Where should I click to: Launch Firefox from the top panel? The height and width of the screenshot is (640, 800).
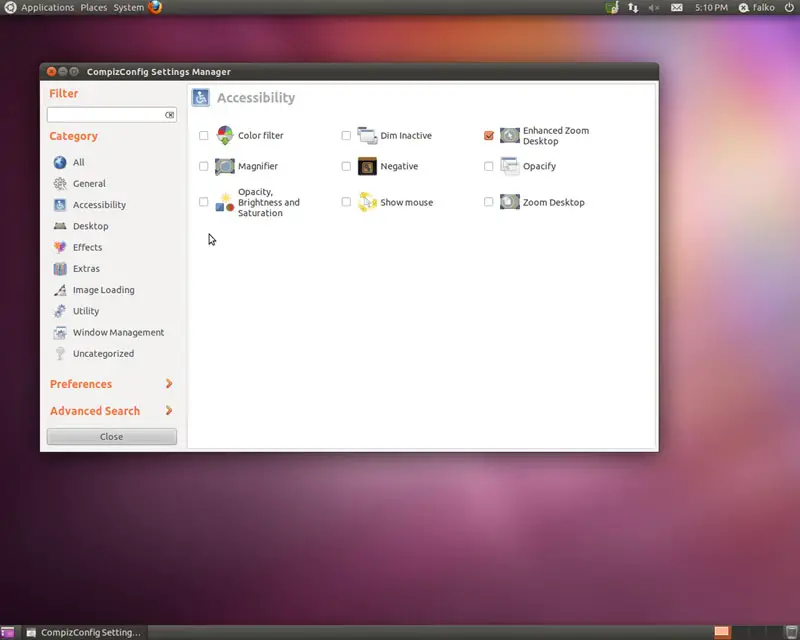pos(155,7)
